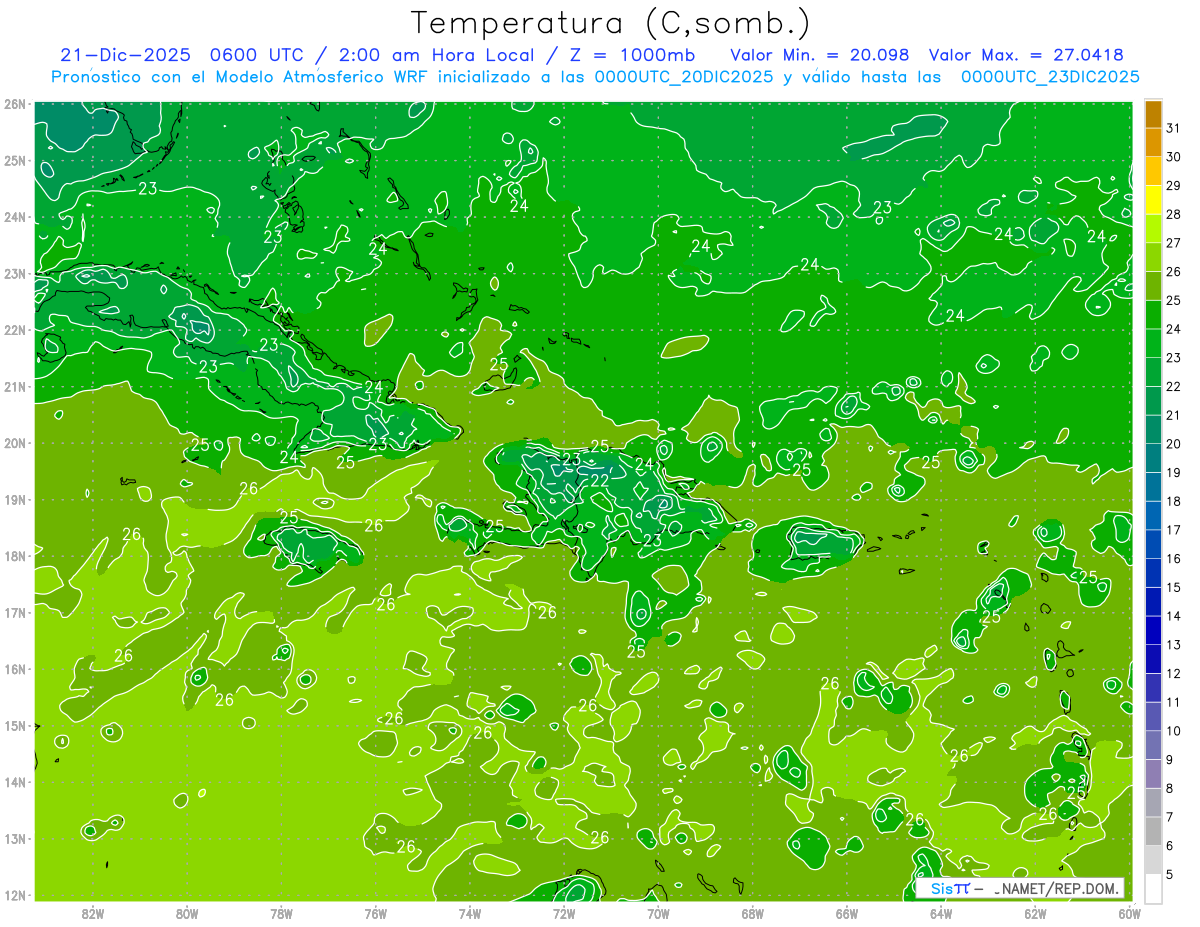The height and width of the screenshot is (927, 1200).
Task: Click the color bar label 10
Action: pos(1173,731)
